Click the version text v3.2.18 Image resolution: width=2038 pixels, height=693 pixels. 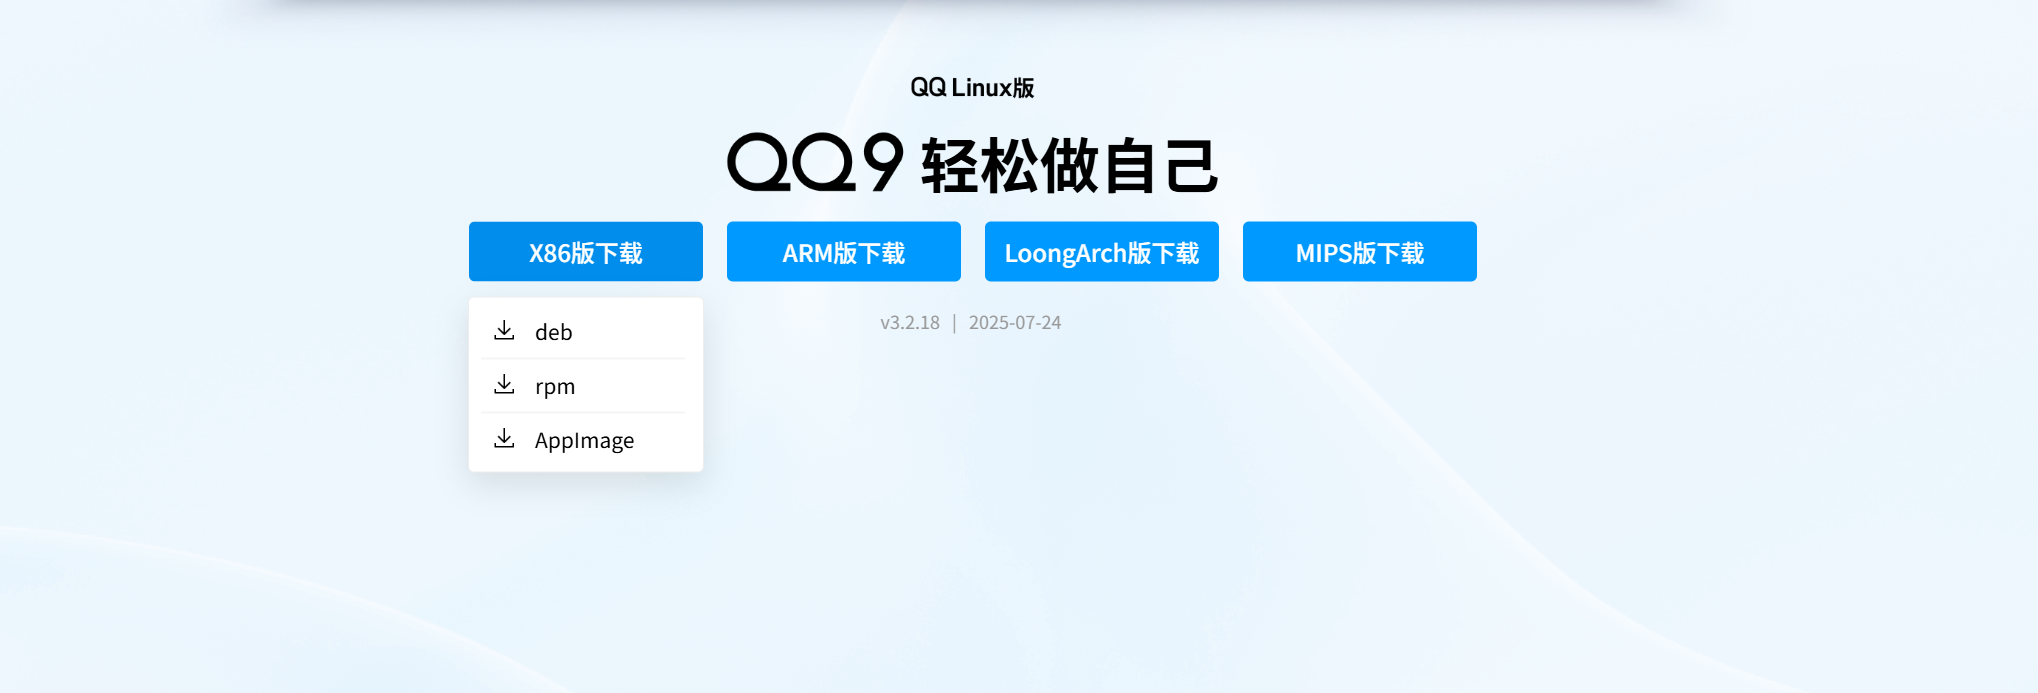tap(910, 323)
